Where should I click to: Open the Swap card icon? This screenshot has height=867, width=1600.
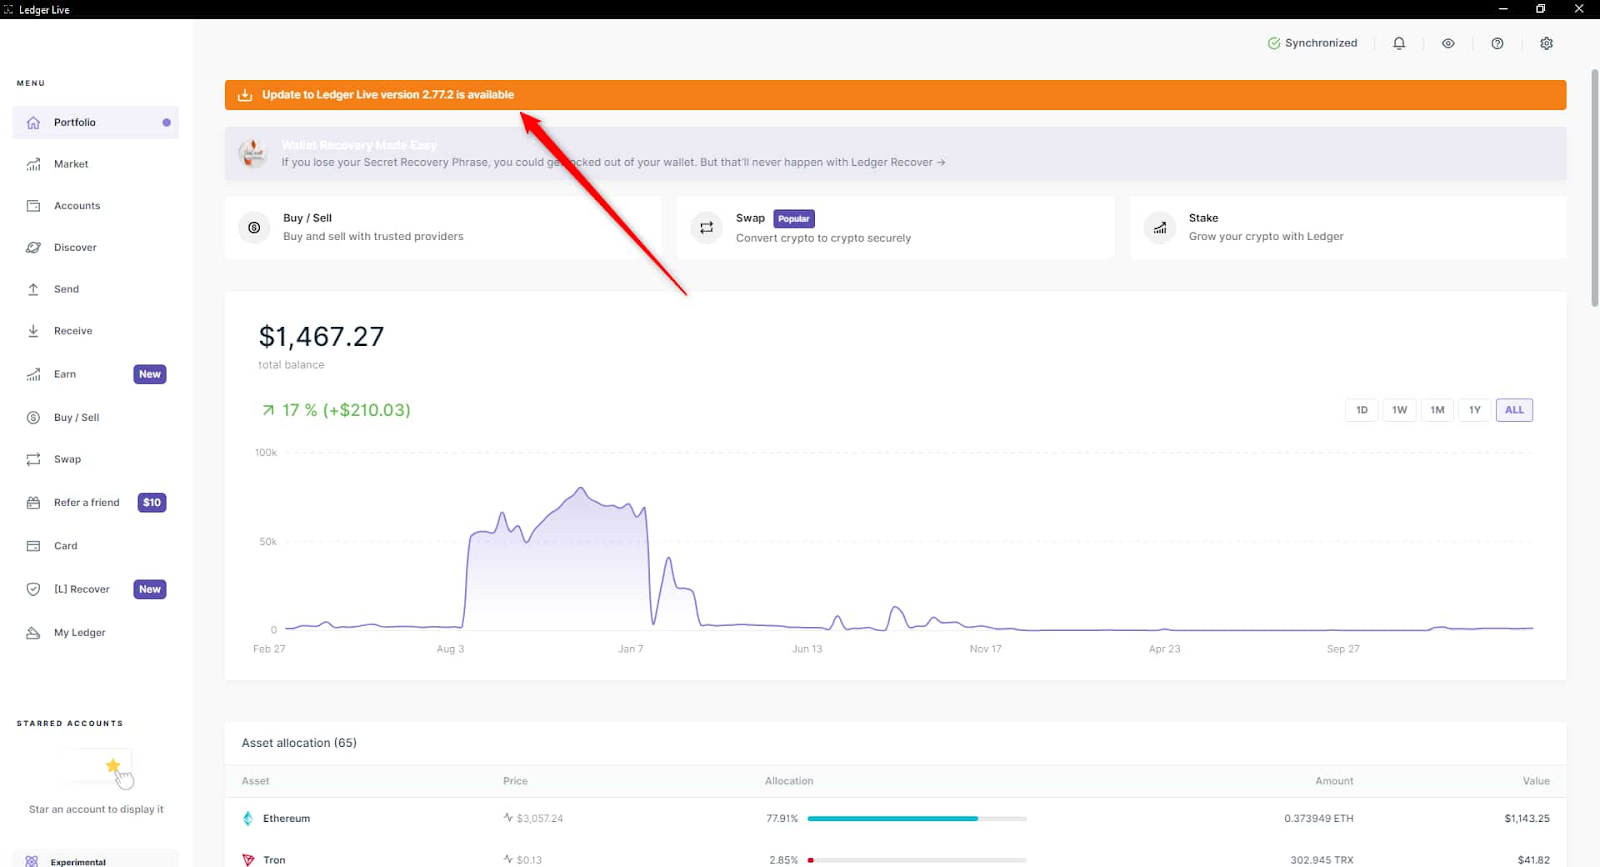pos(707,228)
